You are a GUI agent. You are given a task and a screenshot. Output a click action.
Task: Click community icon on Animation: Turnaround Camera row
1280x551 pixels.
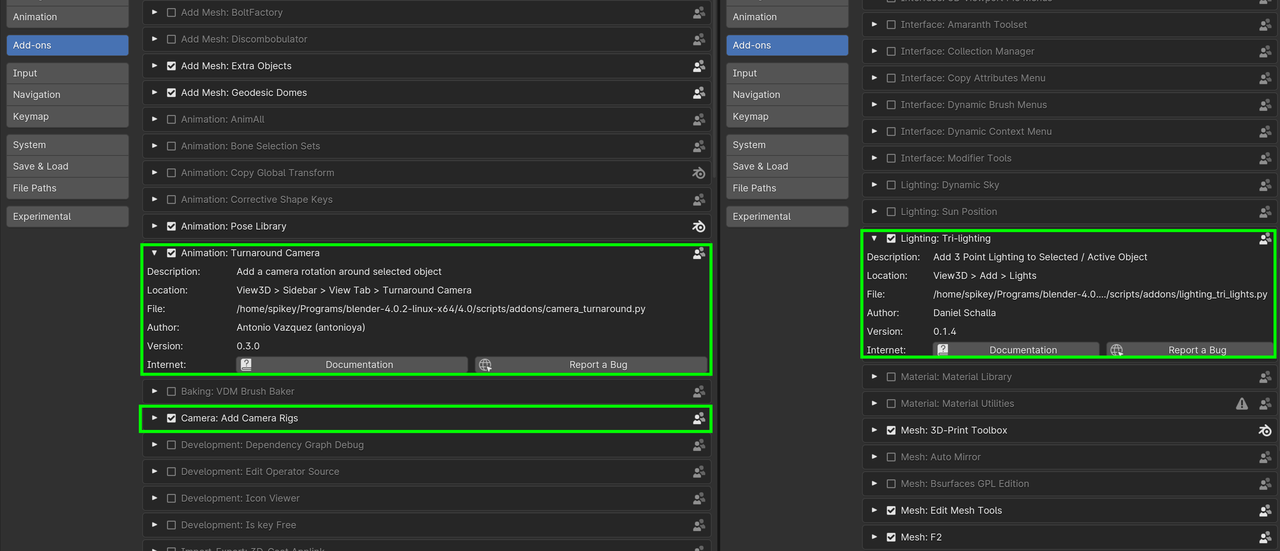tap(699, 254)
